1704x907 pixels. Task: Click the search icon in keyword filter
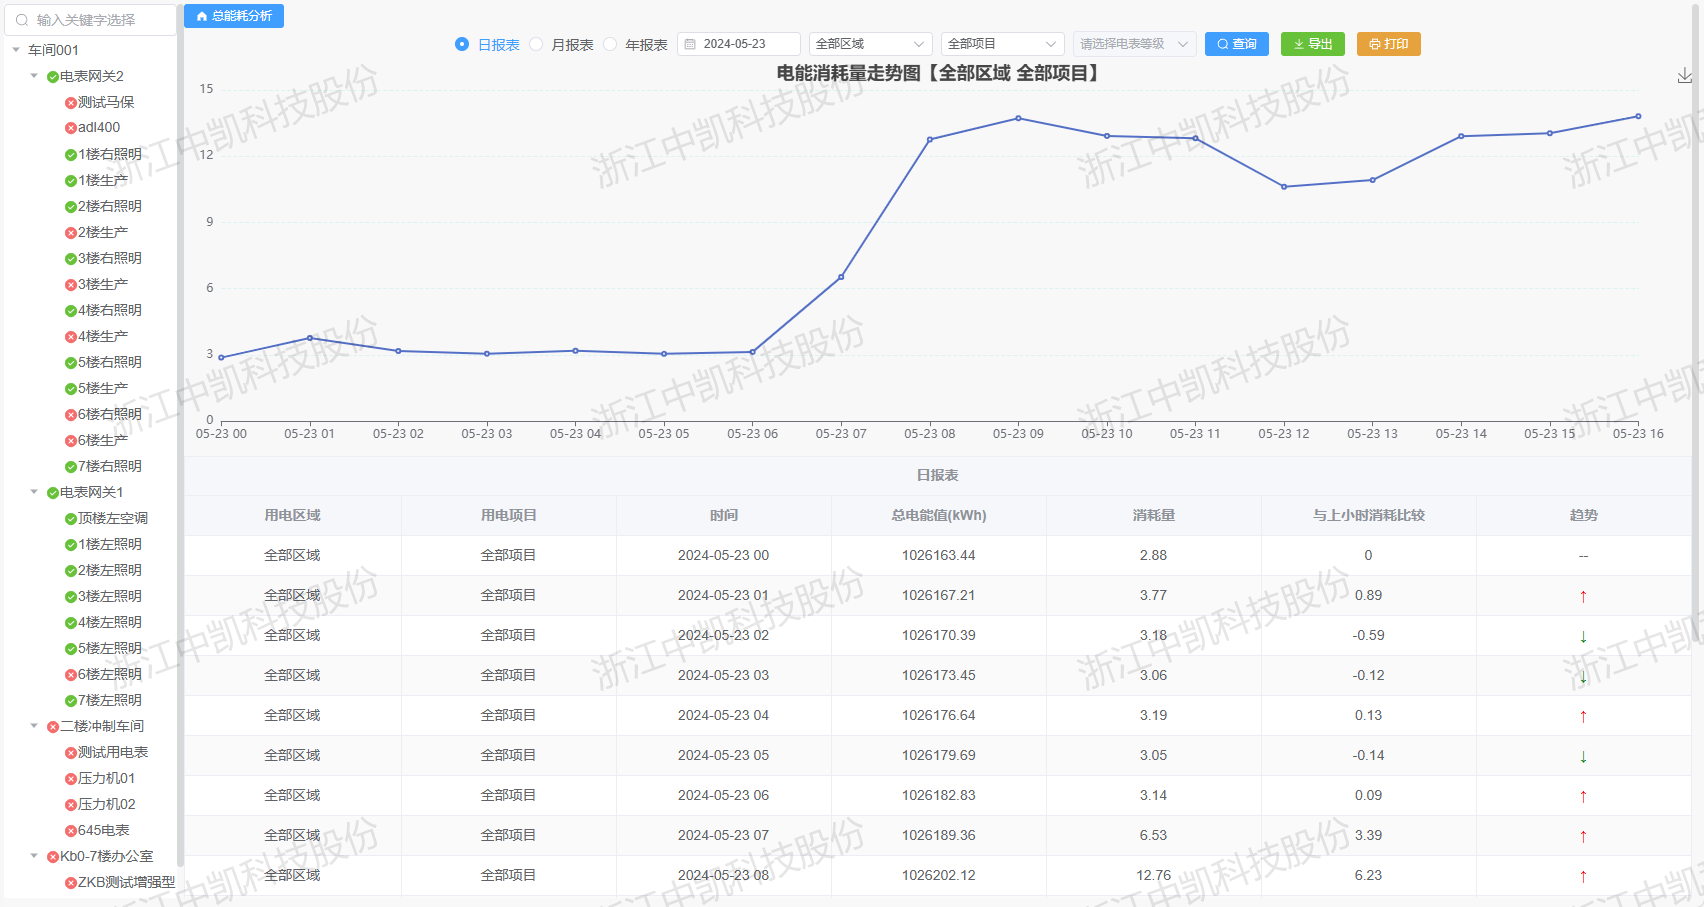click(x=22, y=20)
